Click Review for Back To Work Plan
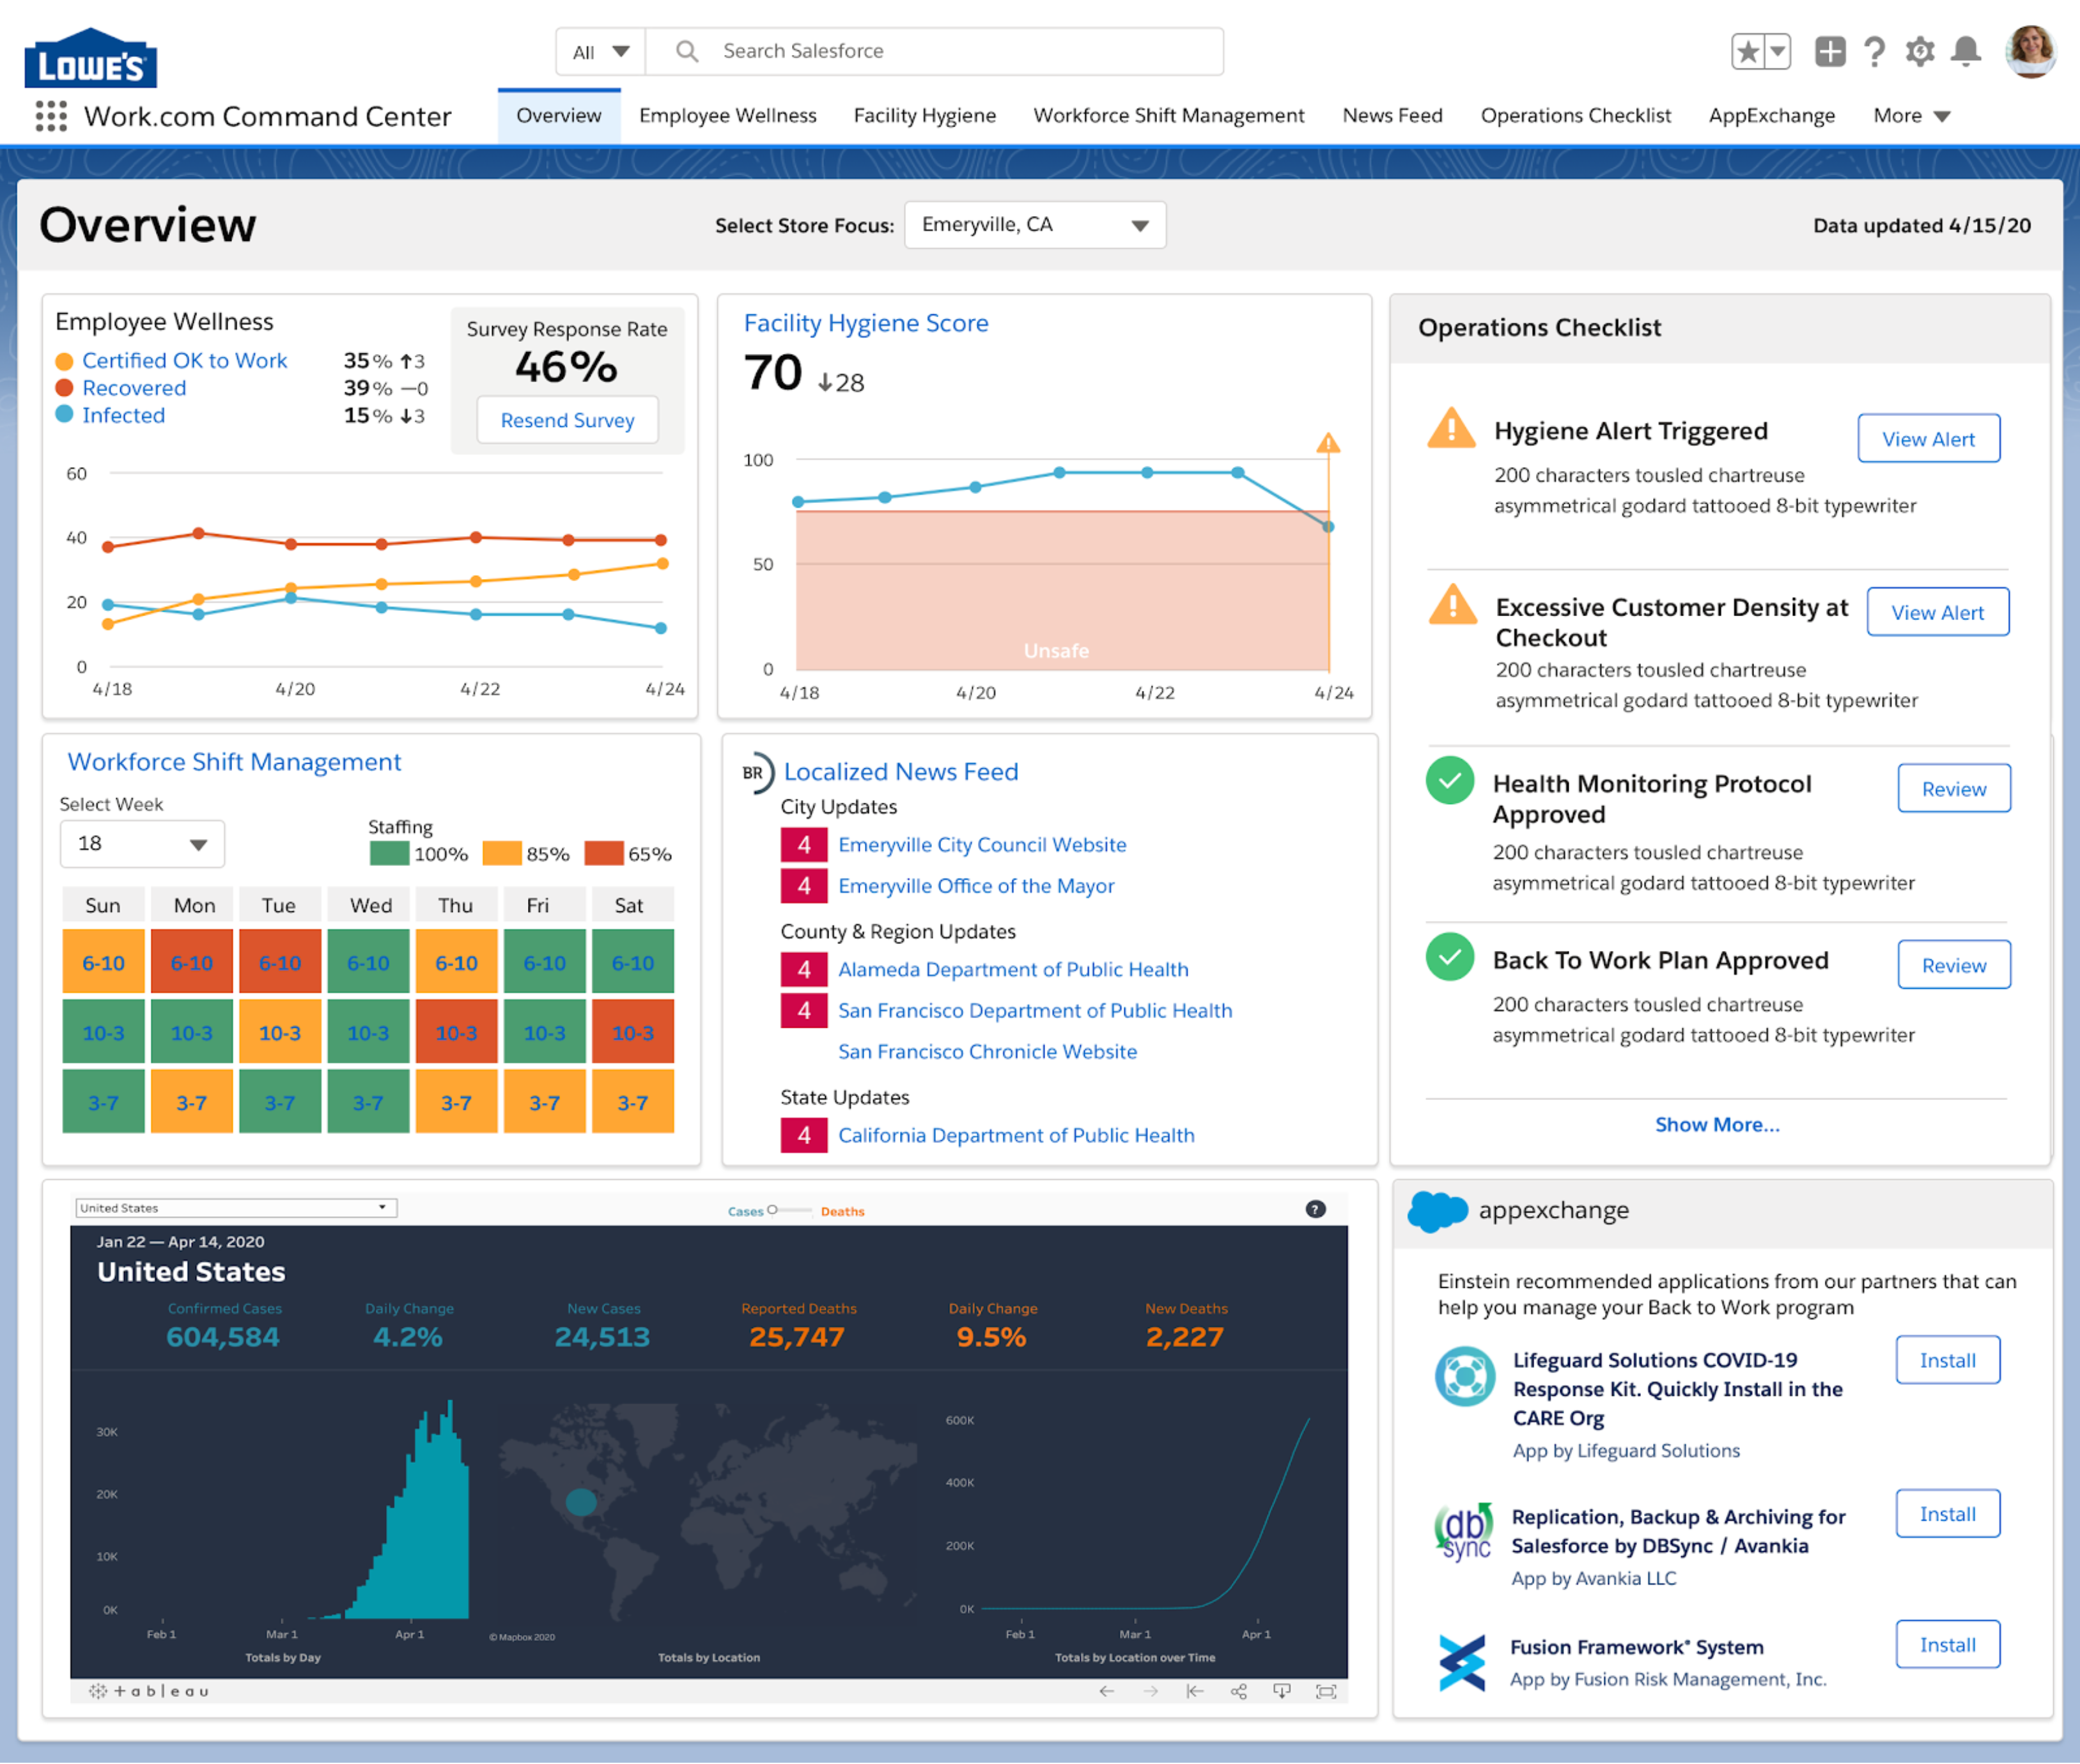2080x1764 pixels. click(1954, 965)
